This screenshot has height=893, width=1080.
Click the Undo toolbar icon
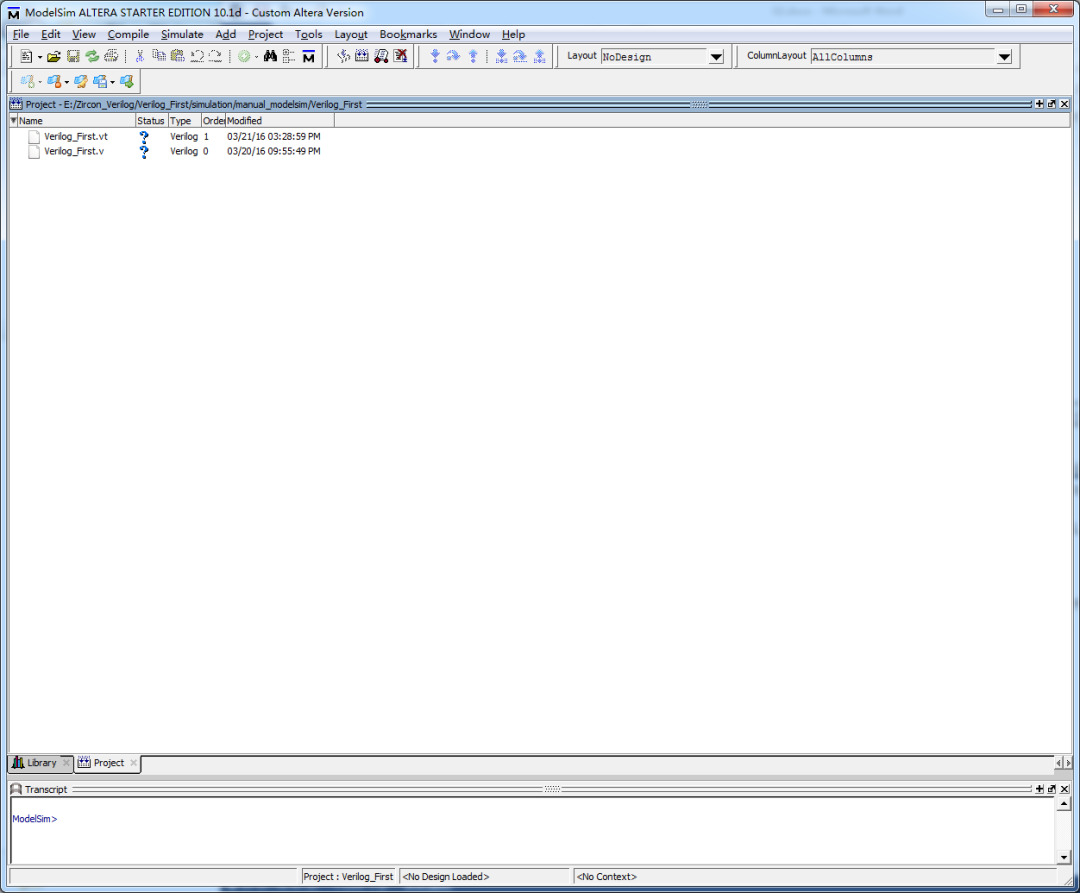point(197,56)
